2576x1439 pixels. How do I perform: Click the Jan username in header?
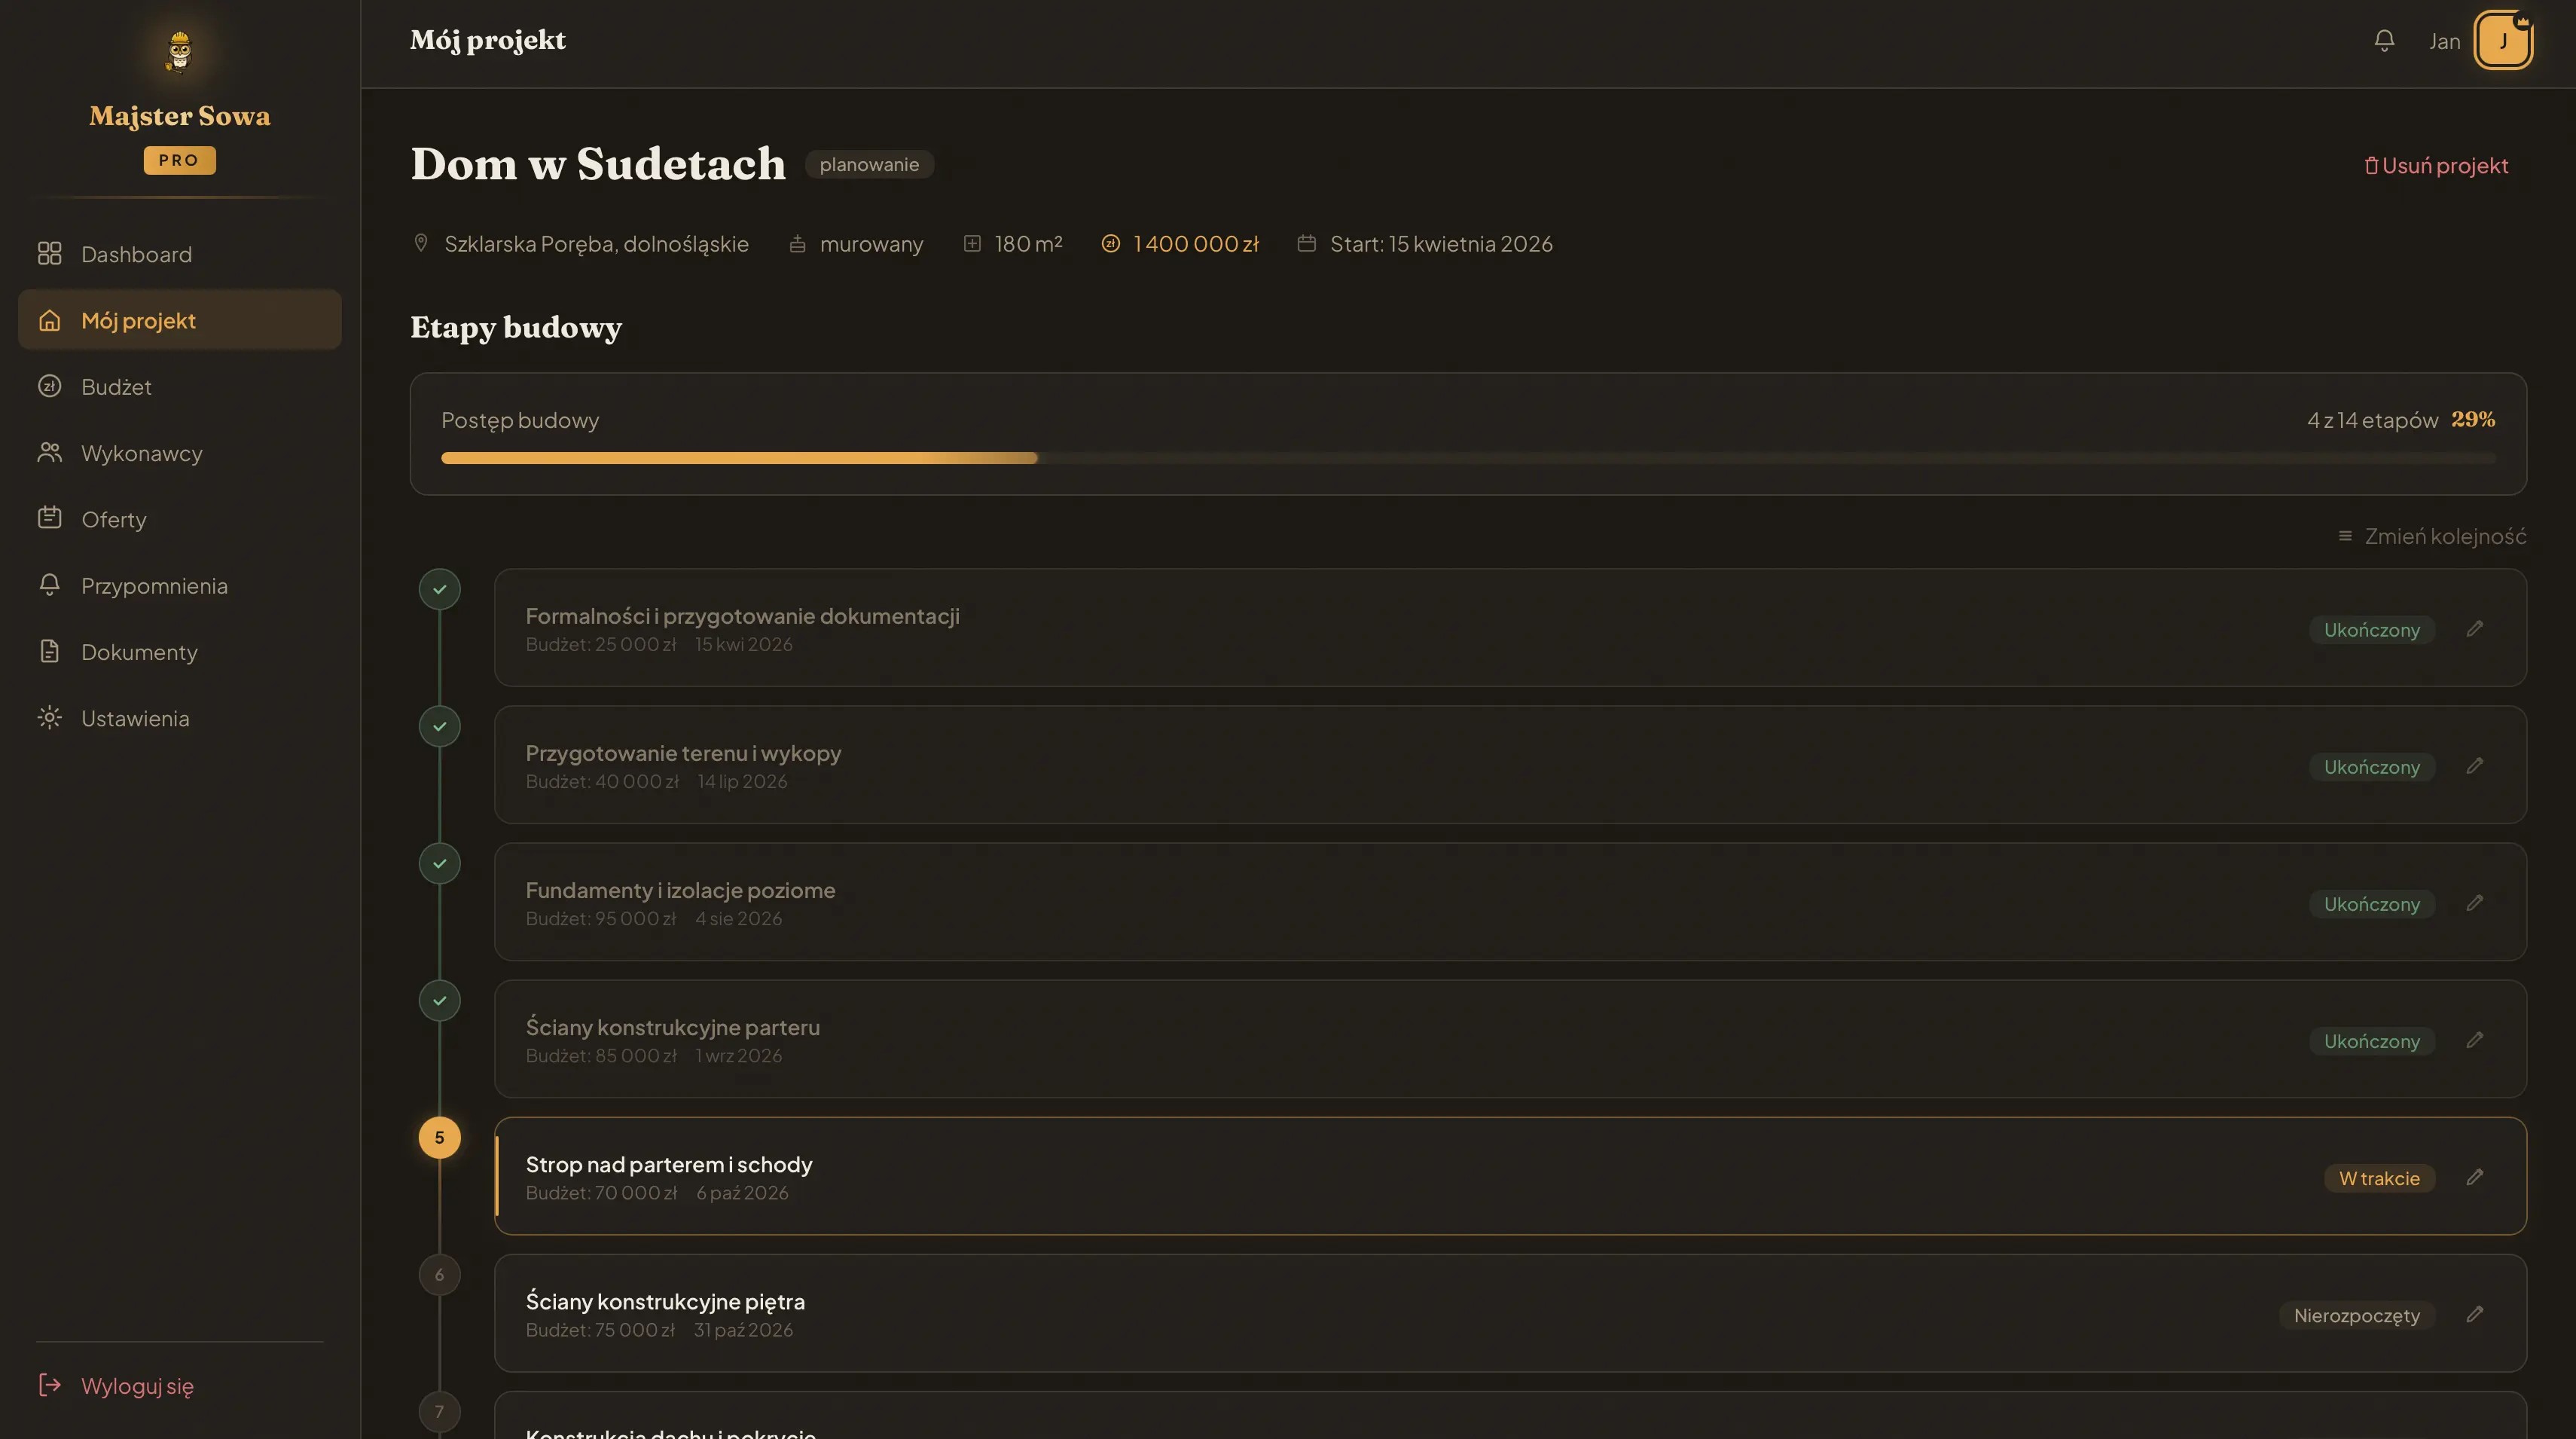[x=2444, y=41]
